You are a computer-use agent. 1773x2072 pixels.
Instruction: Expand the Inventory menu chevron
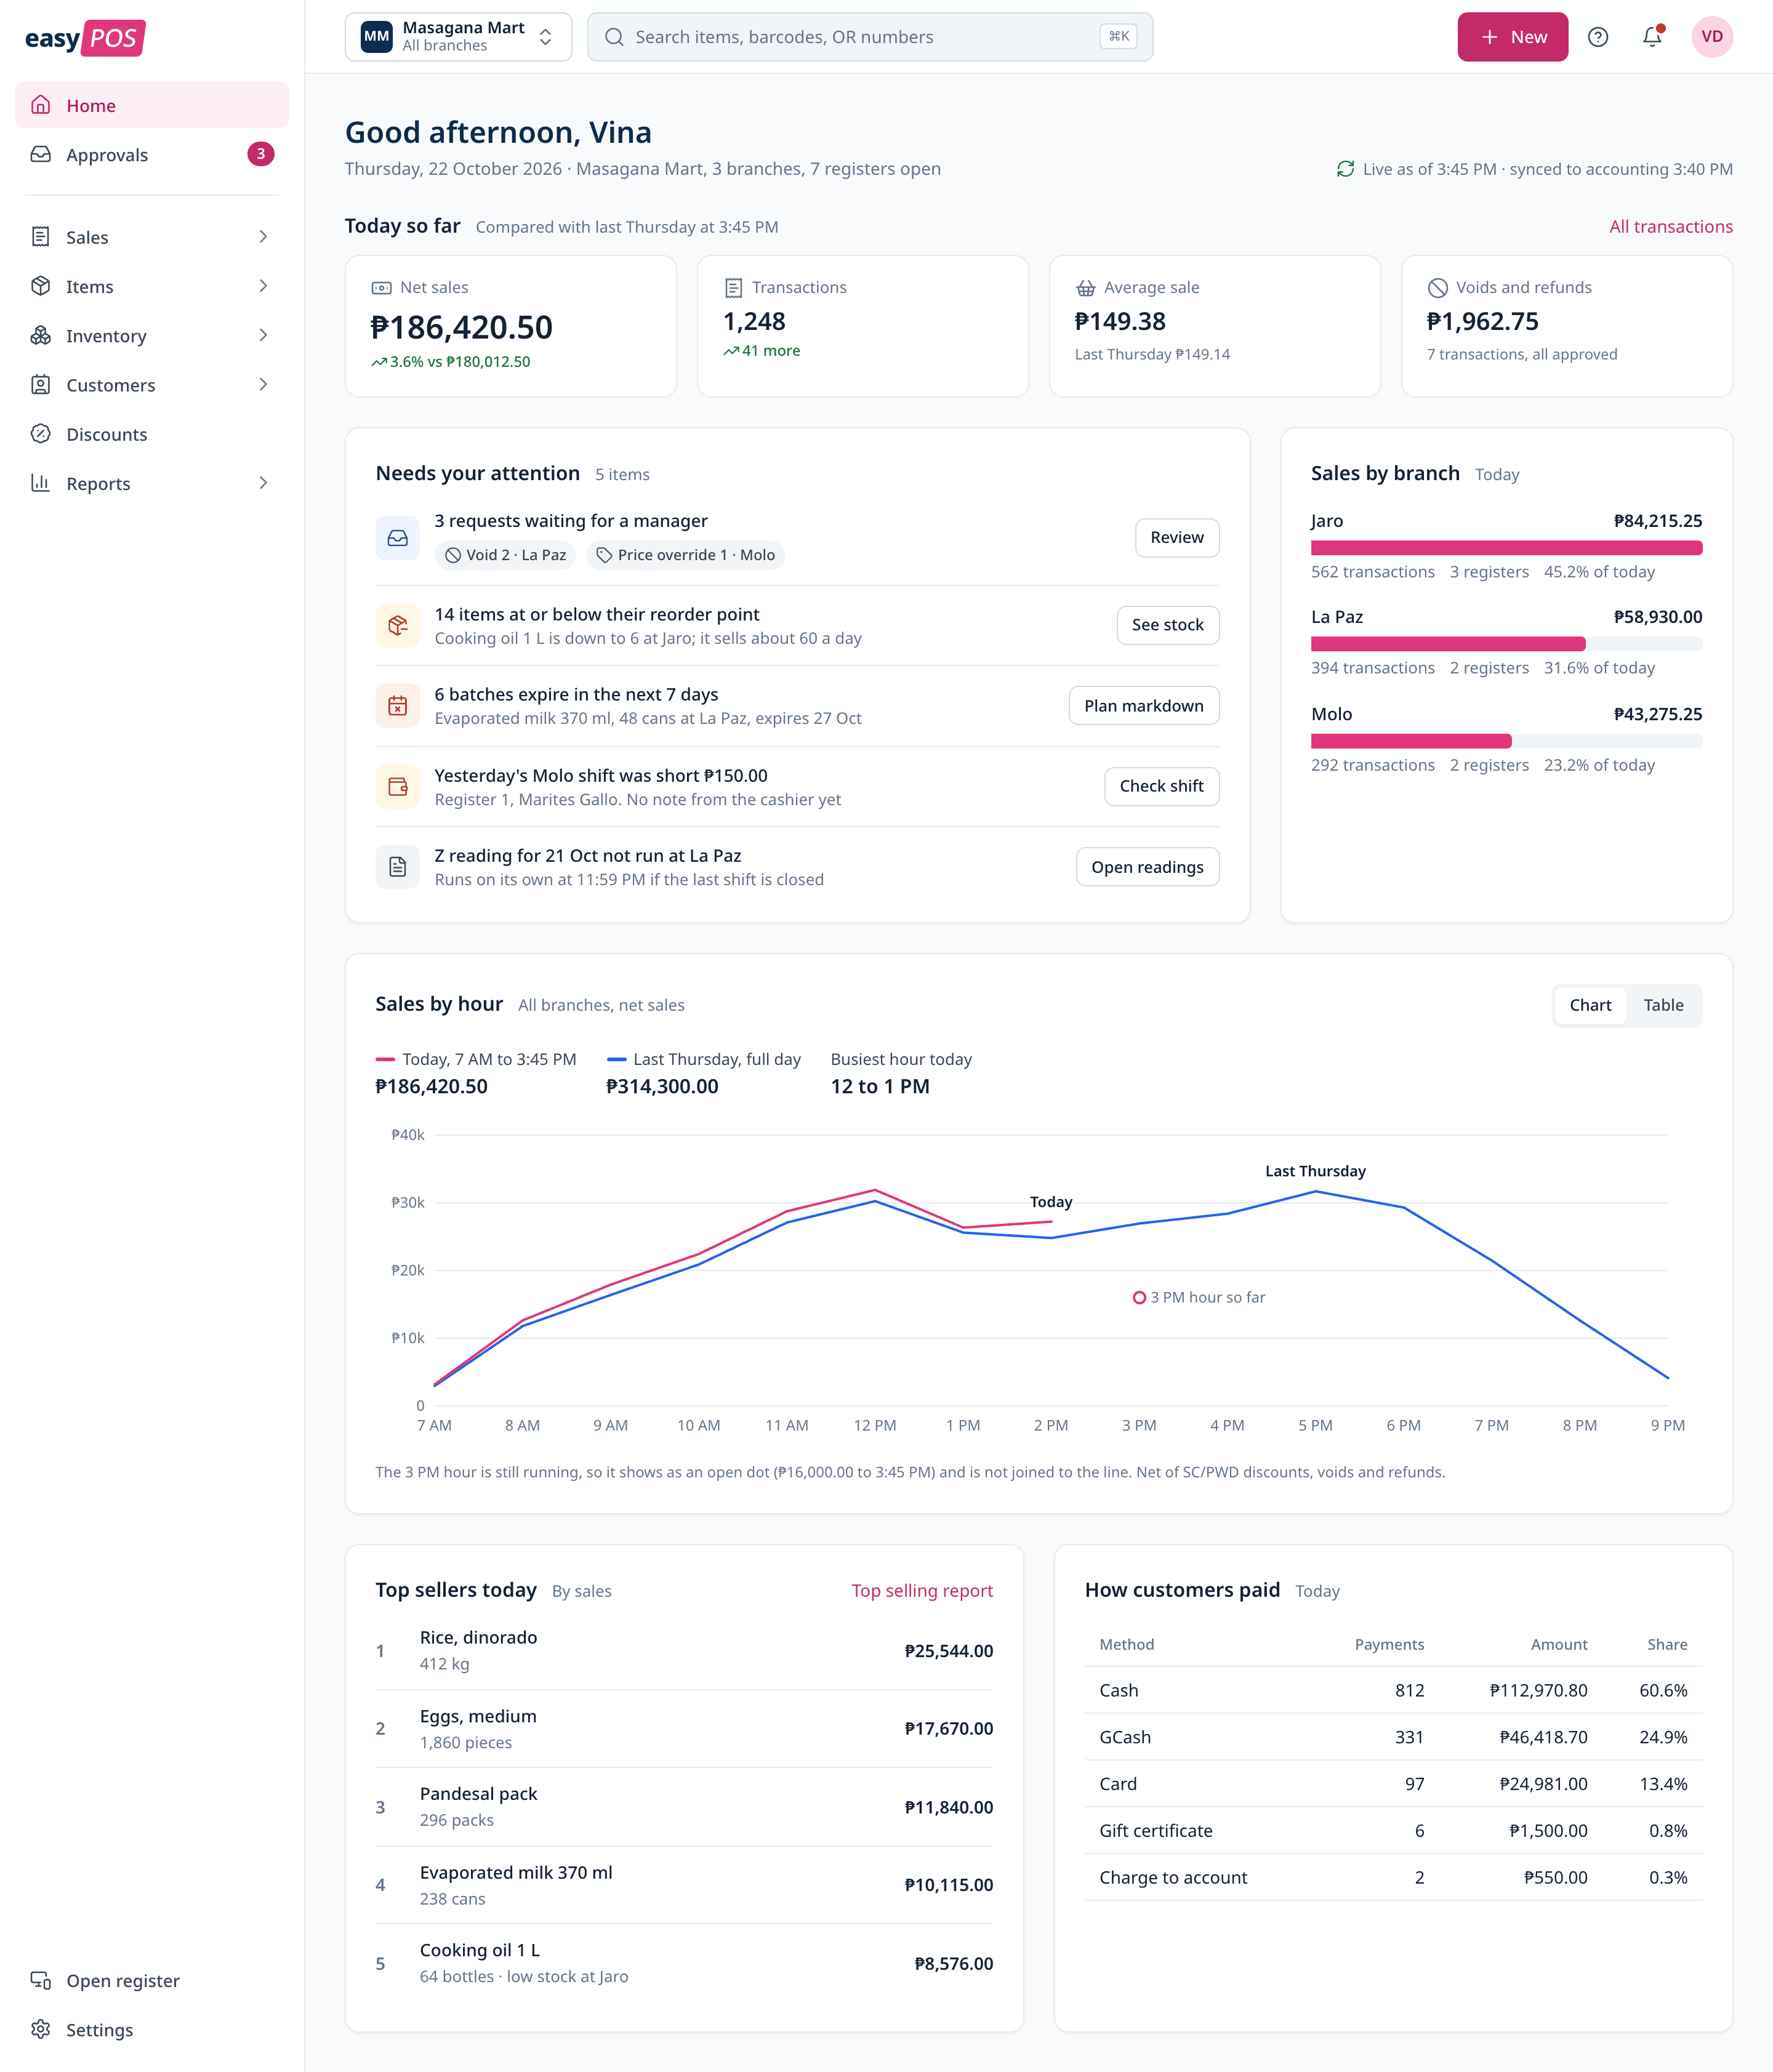tap(263, 335)
